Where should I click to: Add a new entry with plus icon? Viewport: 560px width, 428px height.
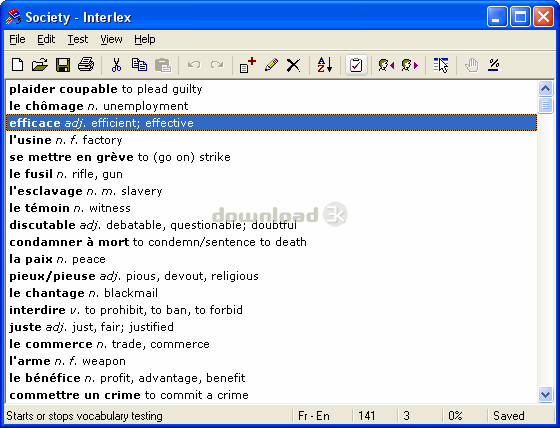pos(248,65)
